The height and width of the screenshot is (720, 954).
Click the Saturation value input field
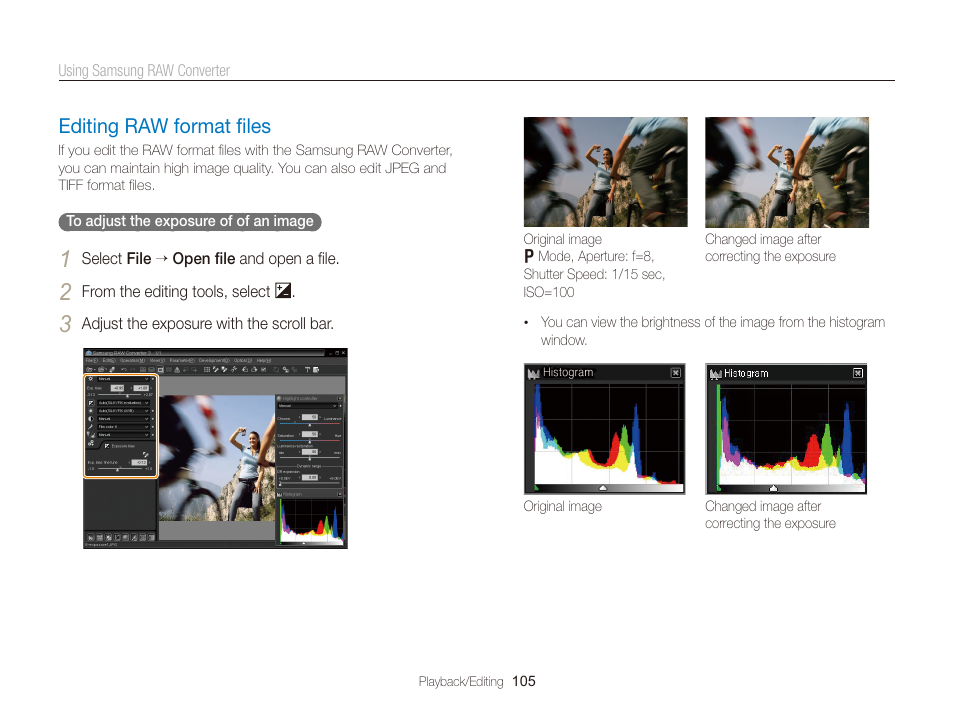pyautogui.click(x=310, y=434)
